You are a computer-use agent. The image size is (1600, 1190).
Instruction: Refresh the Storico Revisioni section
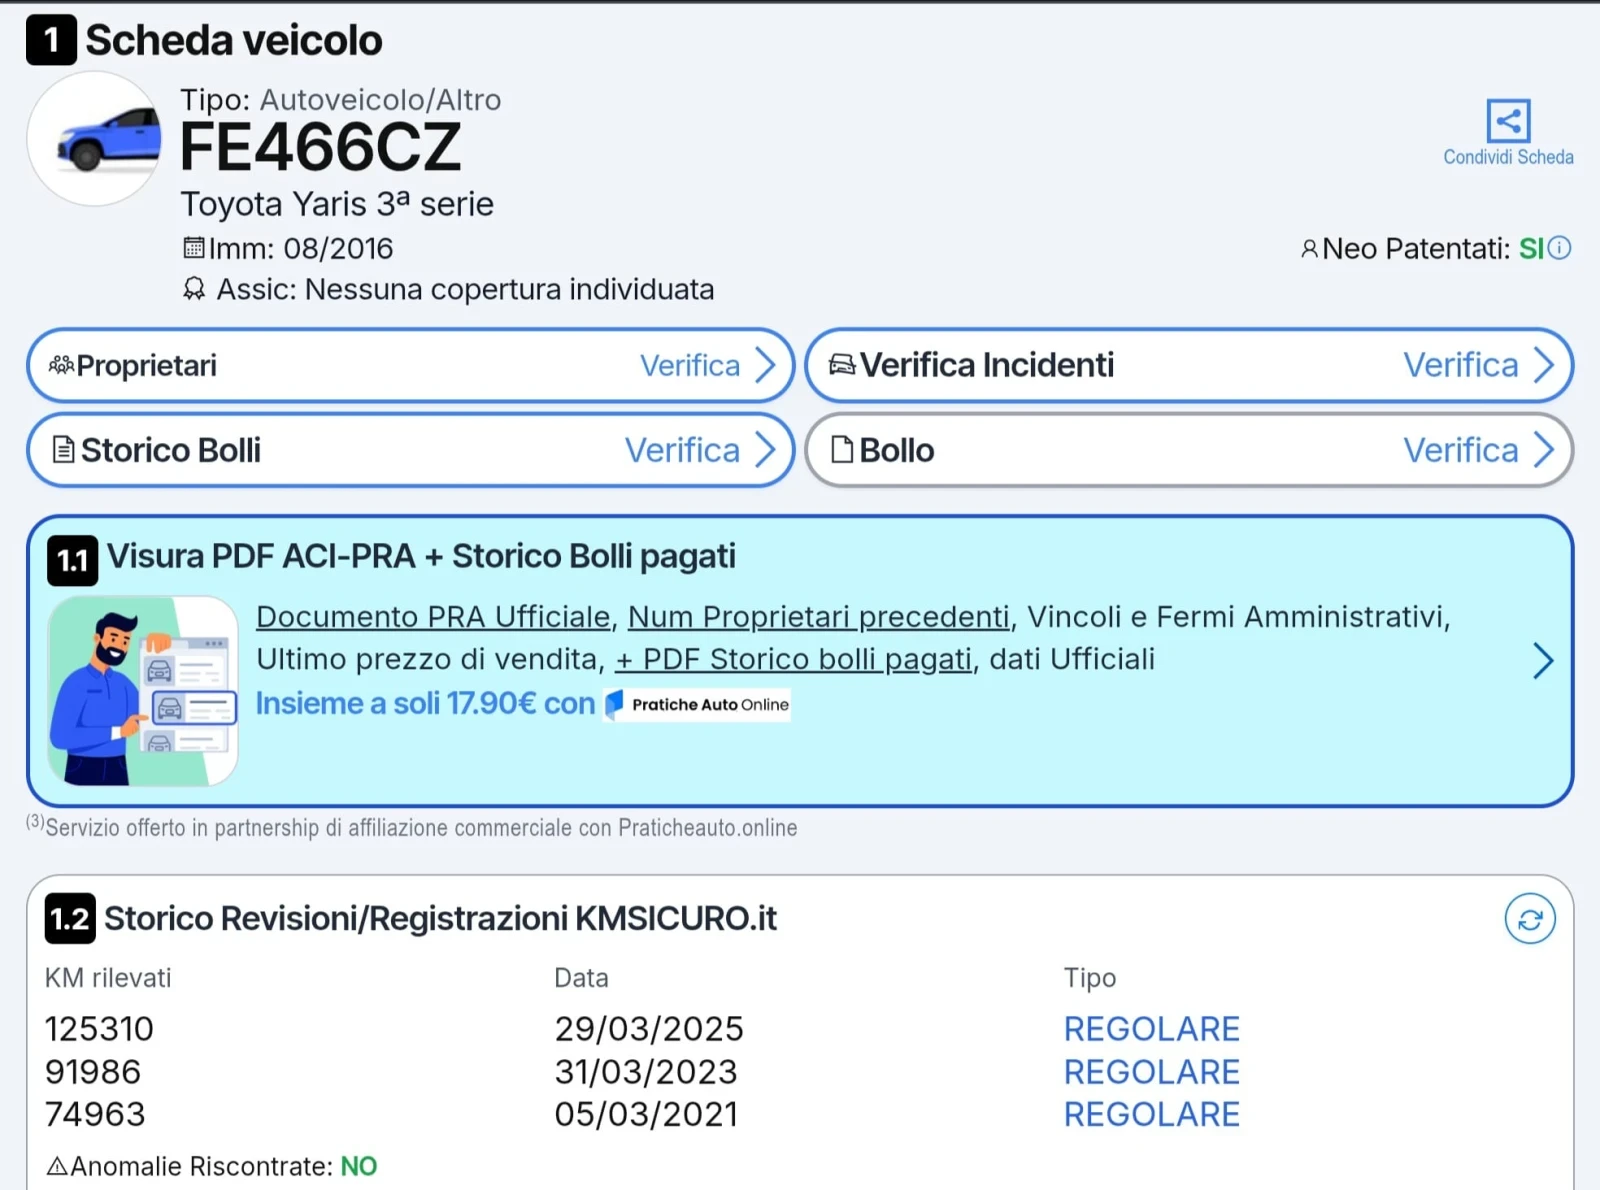(1530, 919)
